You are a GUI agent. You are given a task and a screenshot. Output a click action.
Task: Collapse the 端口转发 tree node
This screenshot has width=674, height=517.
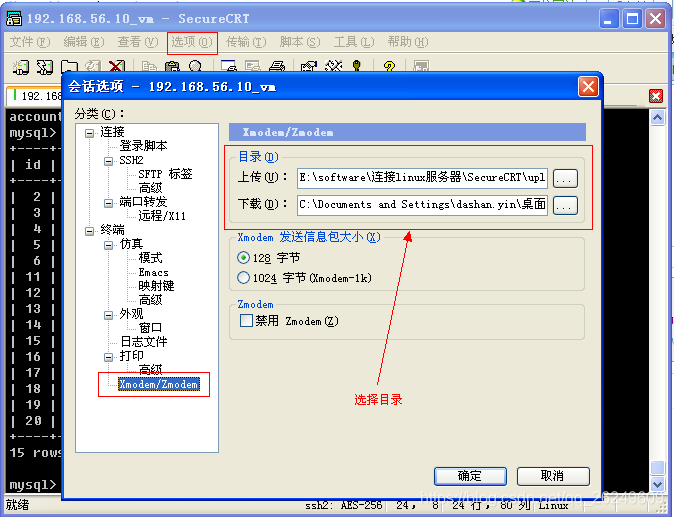pyautogui.click(x=108, y=203)
